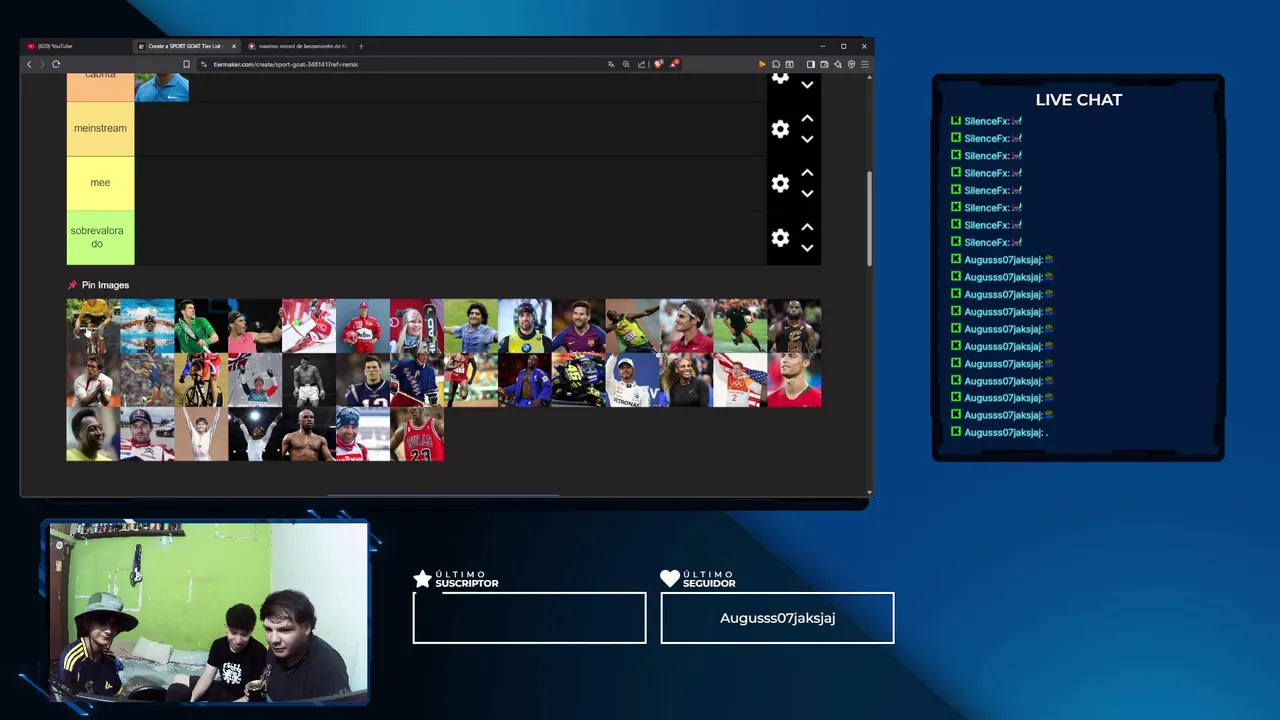Toggle the browser sidebar panel icon
1280x720 pixels.
pyautogui.click(x=811, y=64)
